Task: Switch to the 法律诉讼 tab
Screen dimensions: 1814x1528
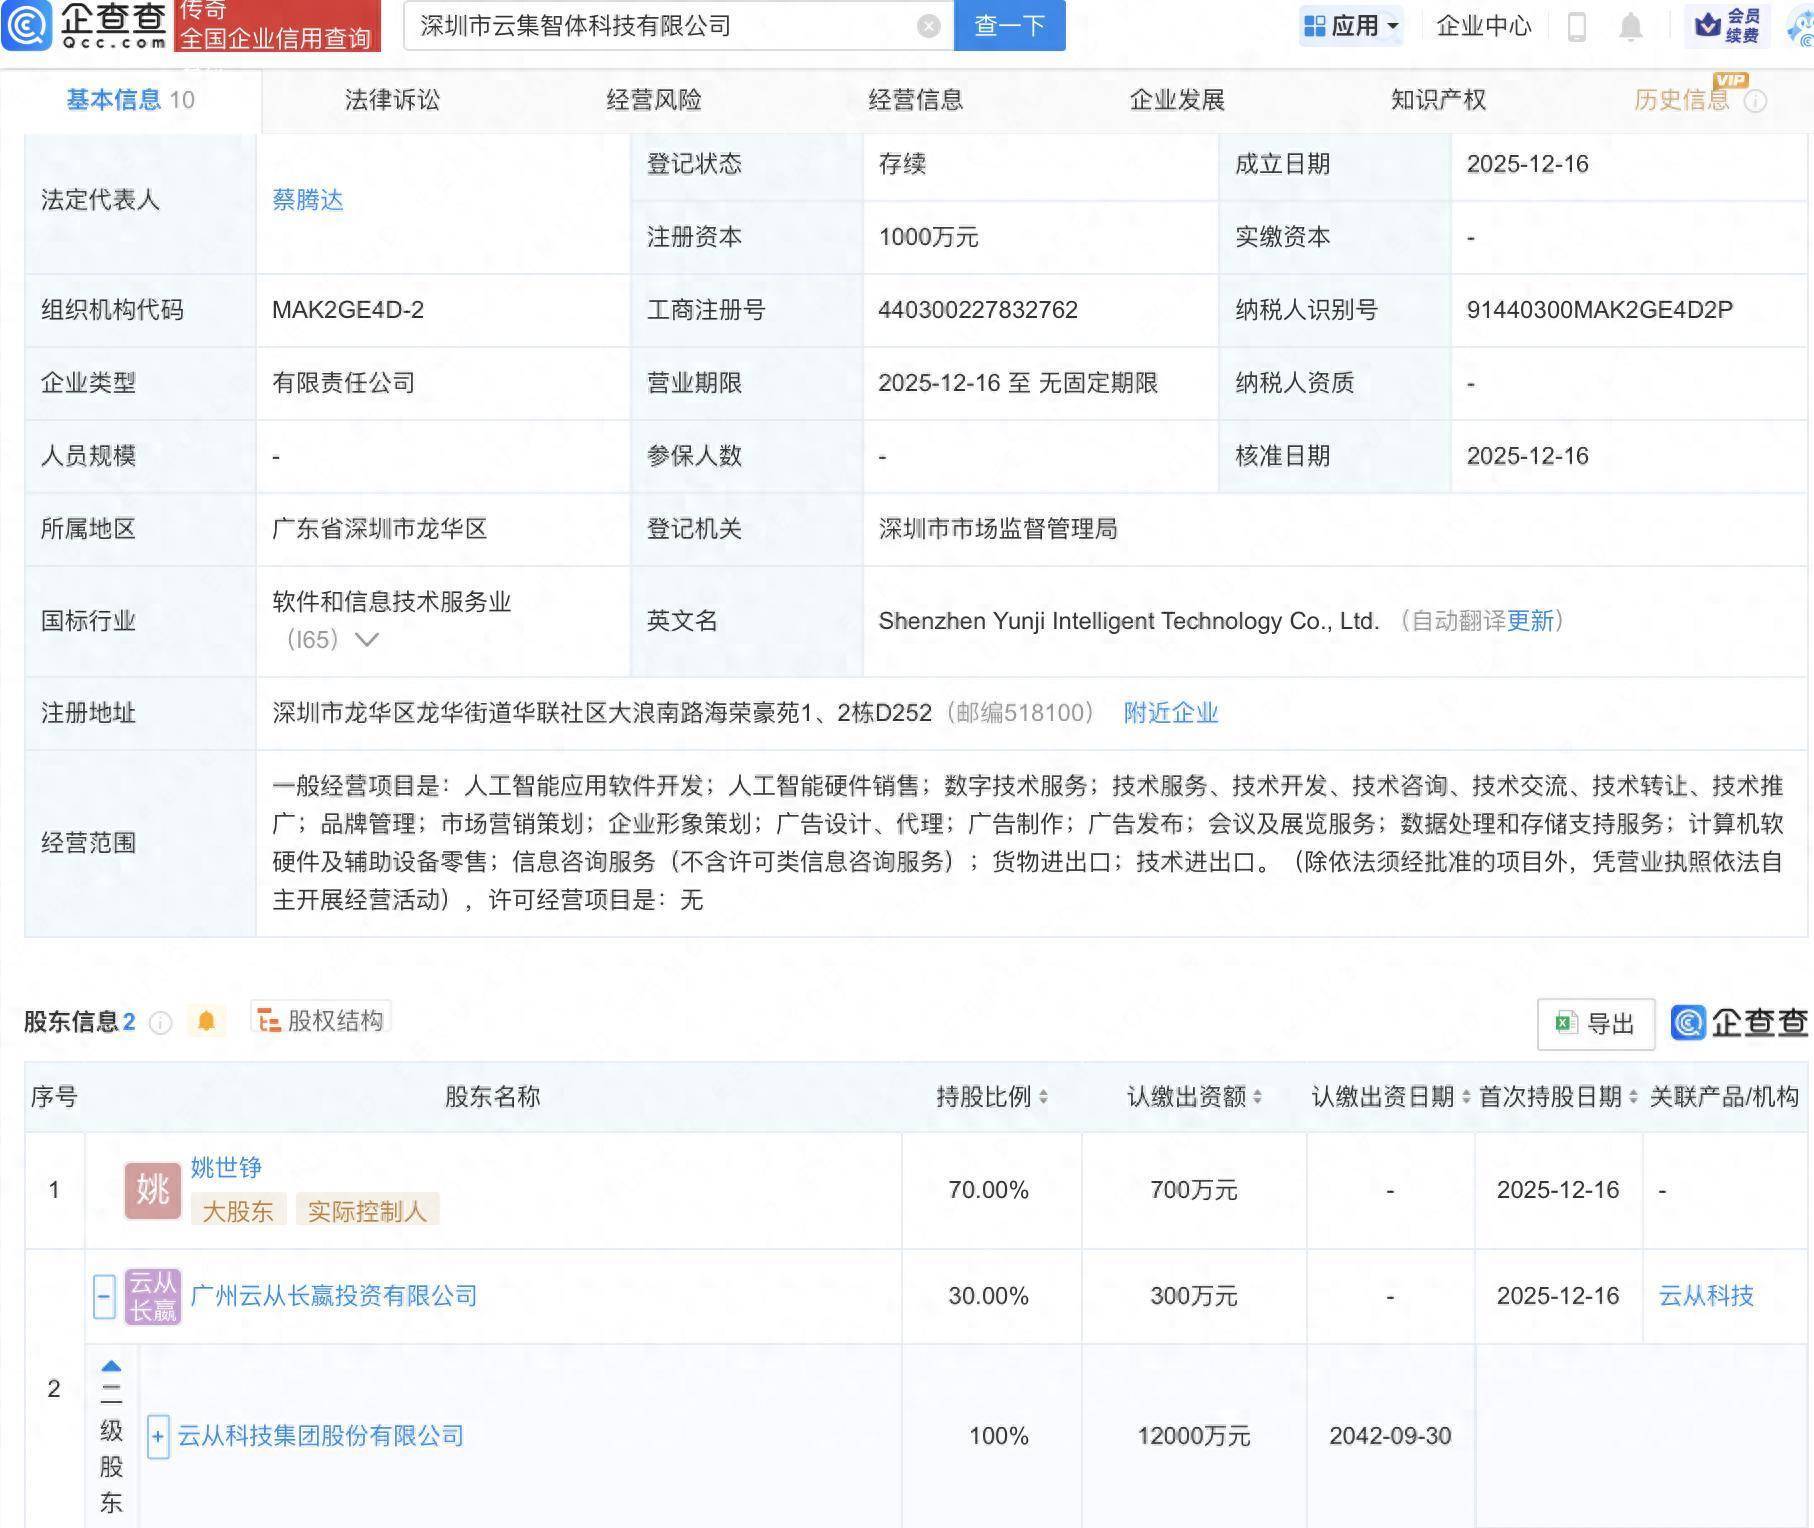Action: point(393,99)
